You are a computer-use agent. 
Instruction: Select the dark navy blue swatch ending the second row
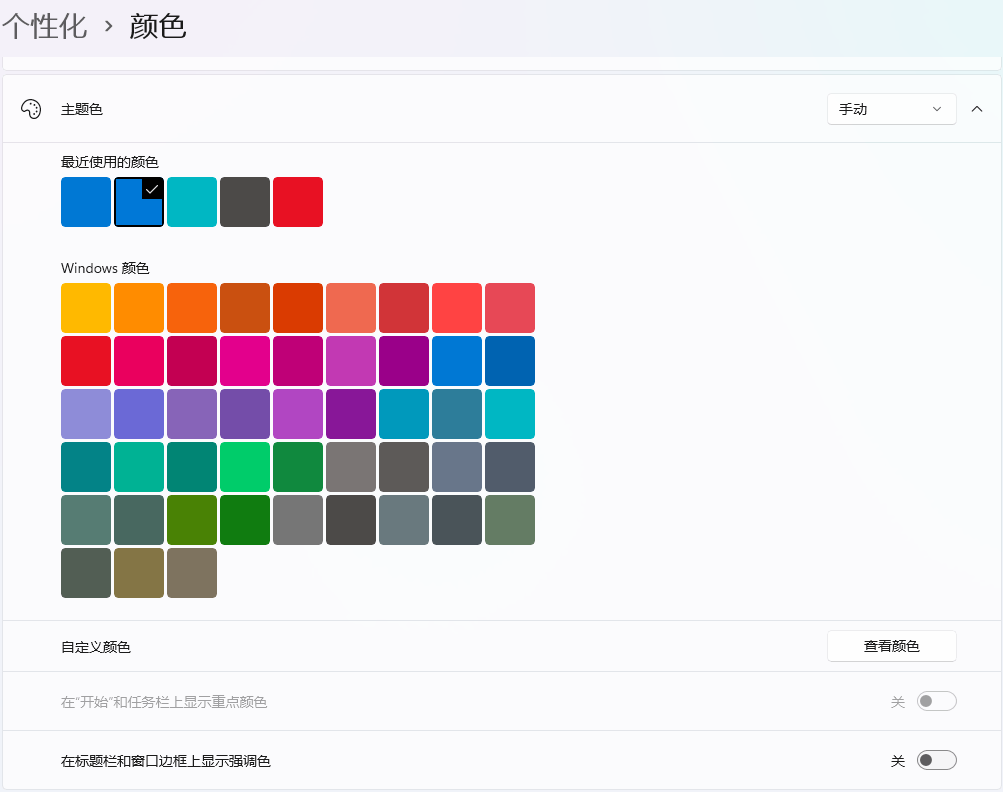click(510, 361)
